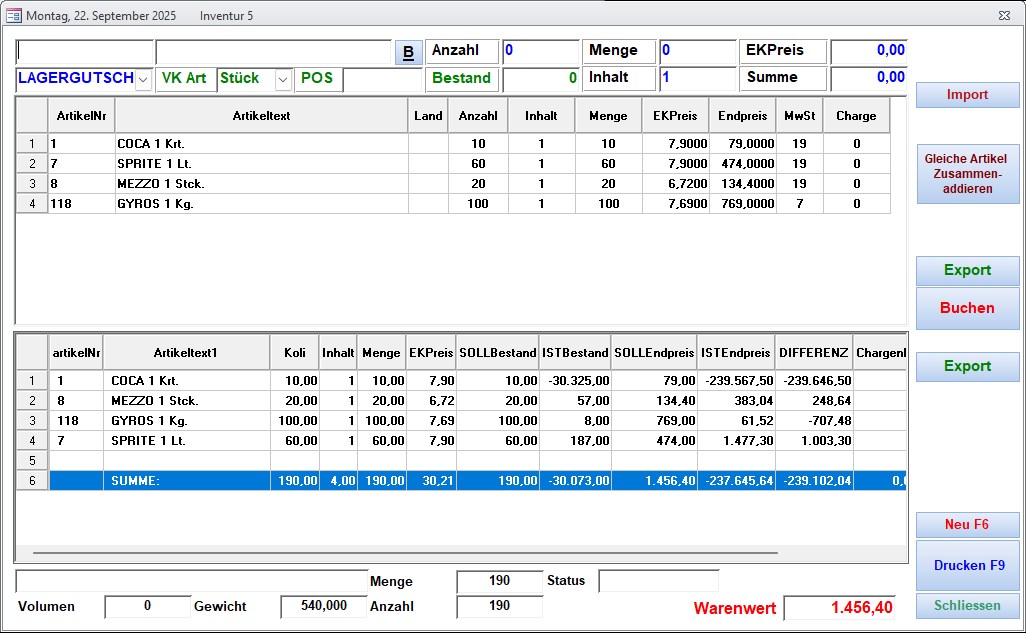
Task: Select the blue SUMME row
Action: 185,481
